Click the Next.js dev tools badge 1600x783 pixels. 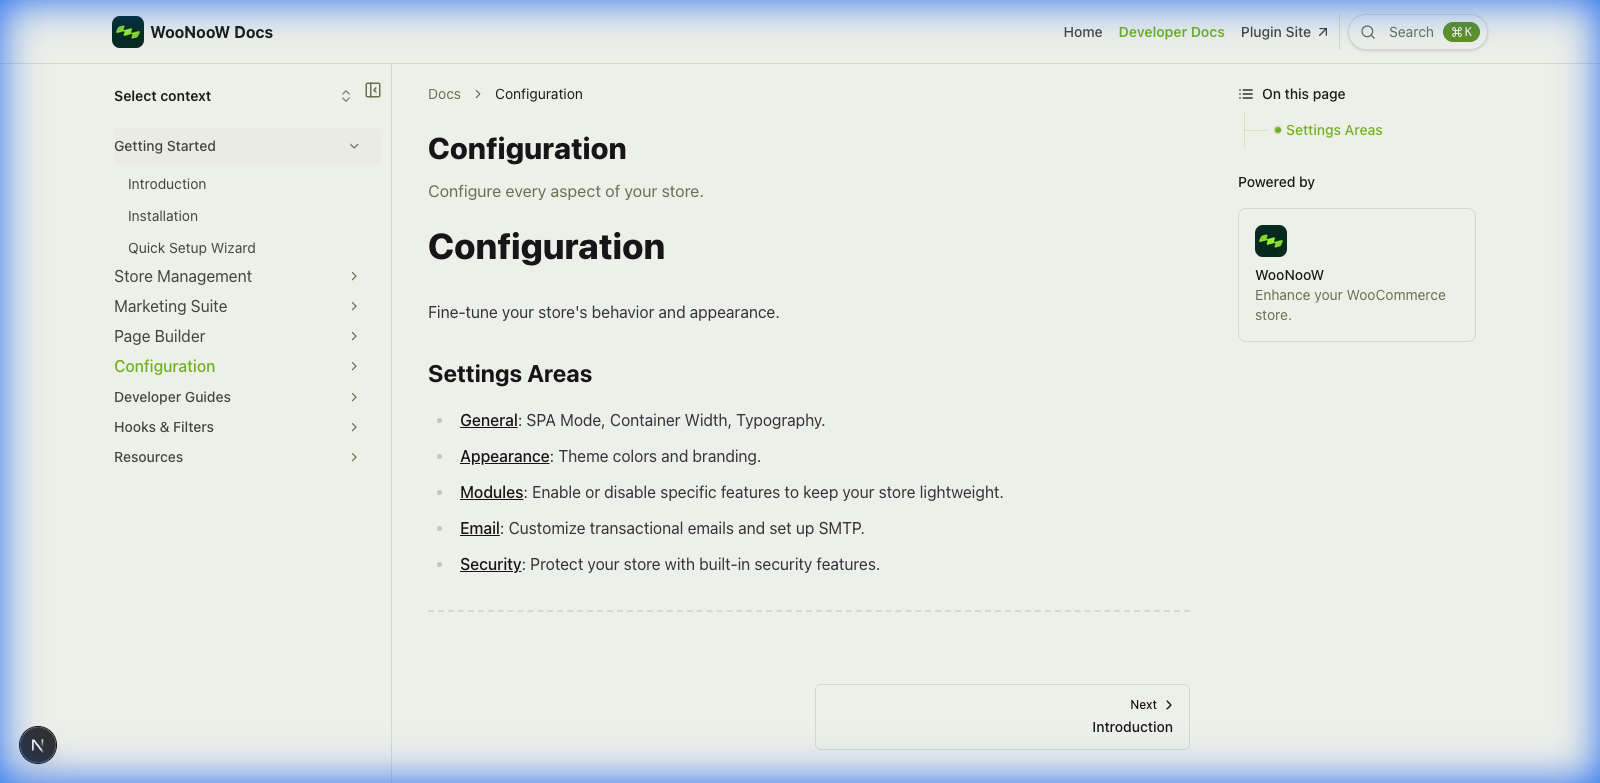point(38,745)
